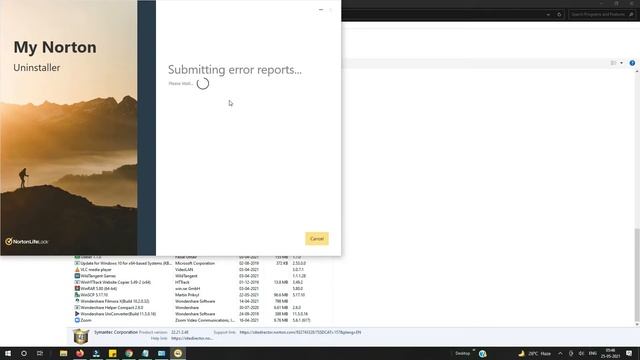Open the notification center icon

point(629,353)
